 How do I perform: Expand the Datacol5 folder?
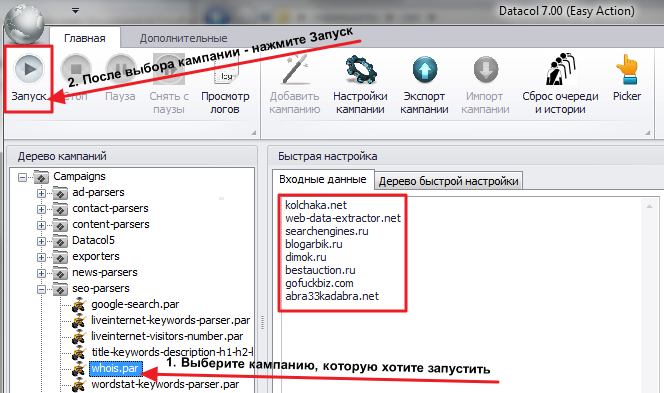point(41,242)
